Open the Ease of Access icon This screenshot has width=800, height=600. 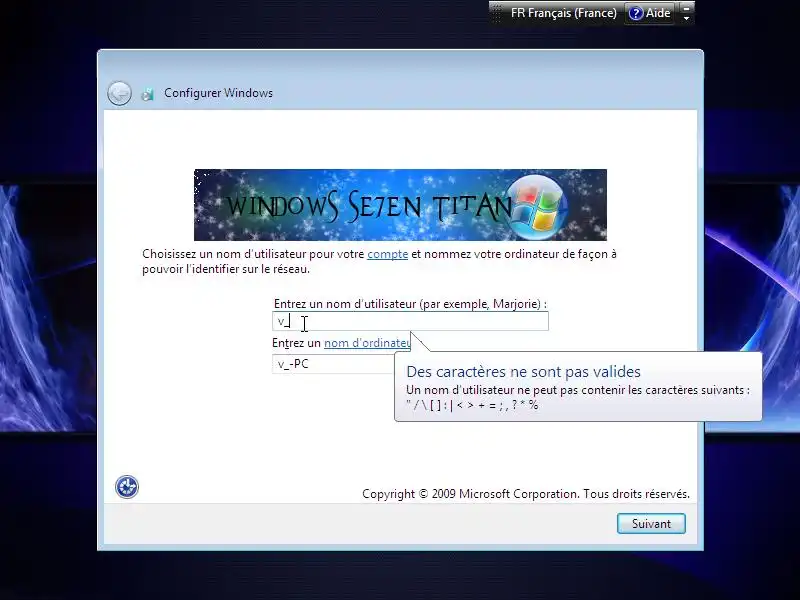click(x=127, y=487)
